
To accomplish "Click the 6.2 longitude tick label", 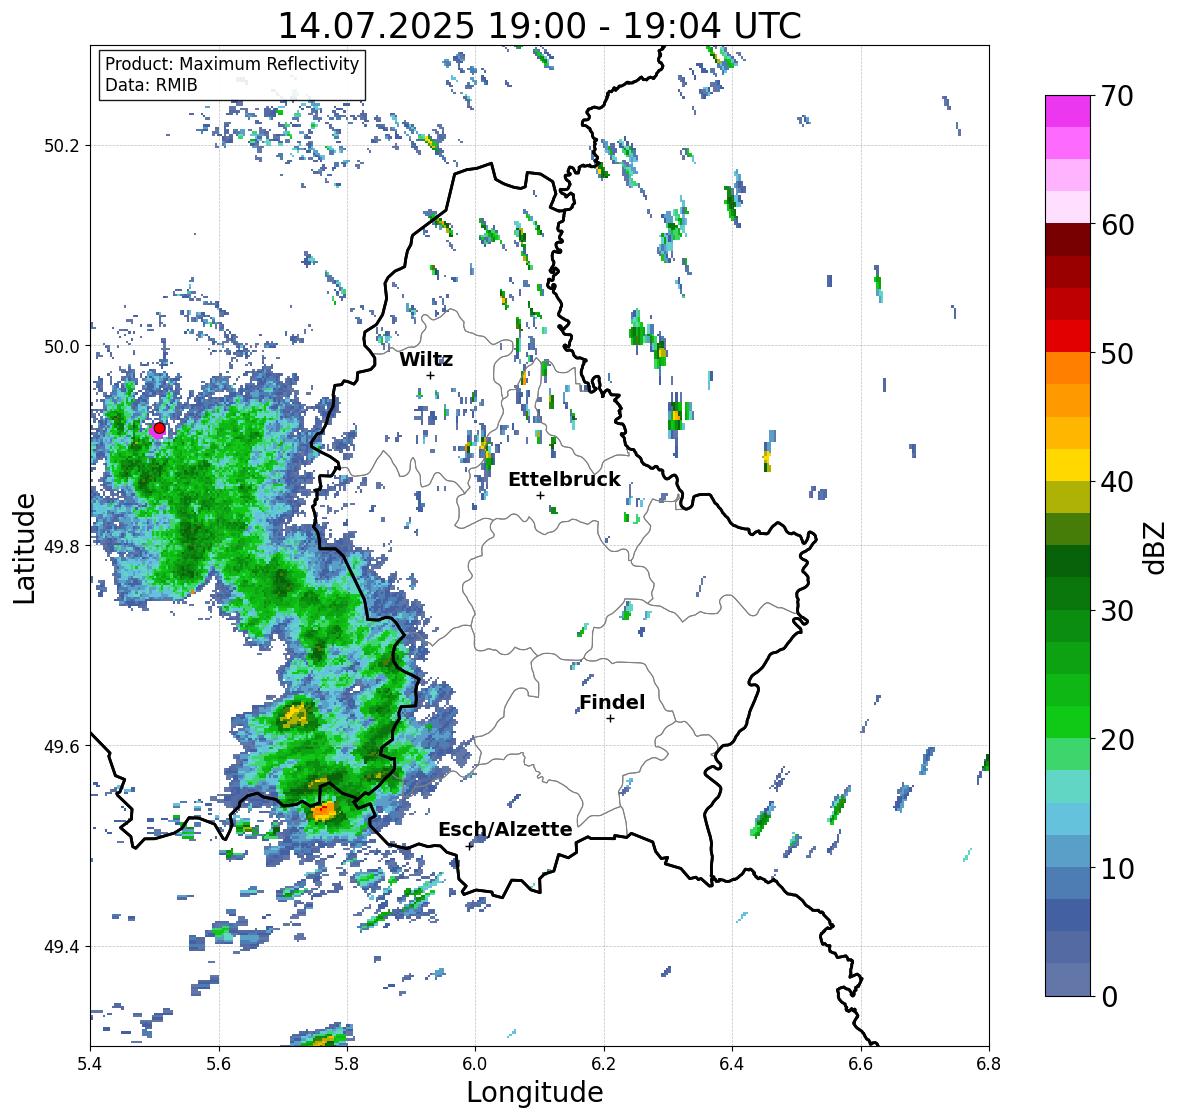I will point(604,1063).
